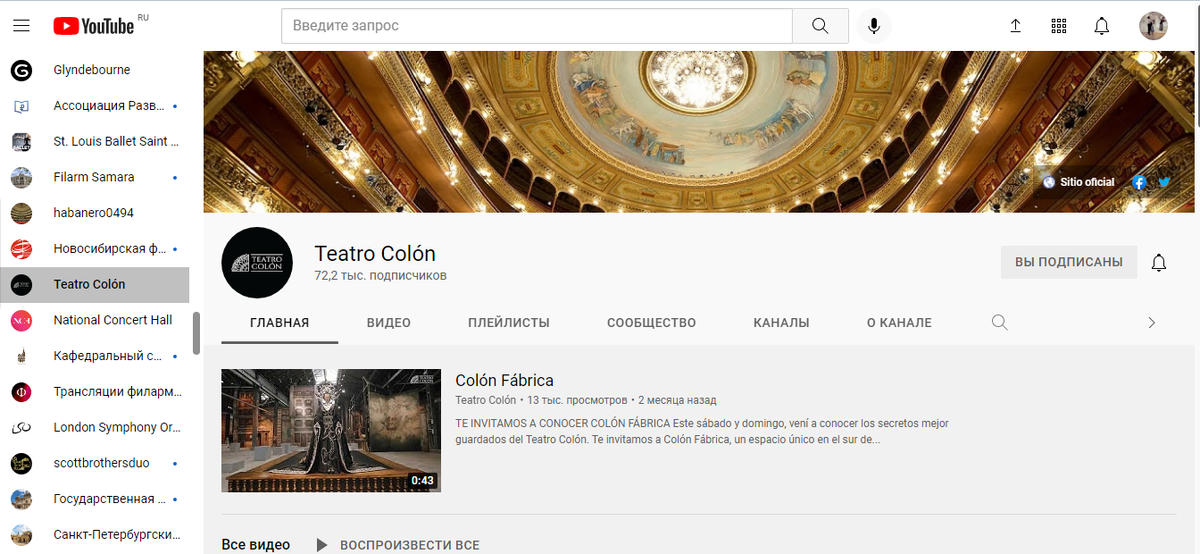This screenshot has width=1200, height=554.
Task: Click the habanero0494 channel avatar
Action: click(21, 213)
